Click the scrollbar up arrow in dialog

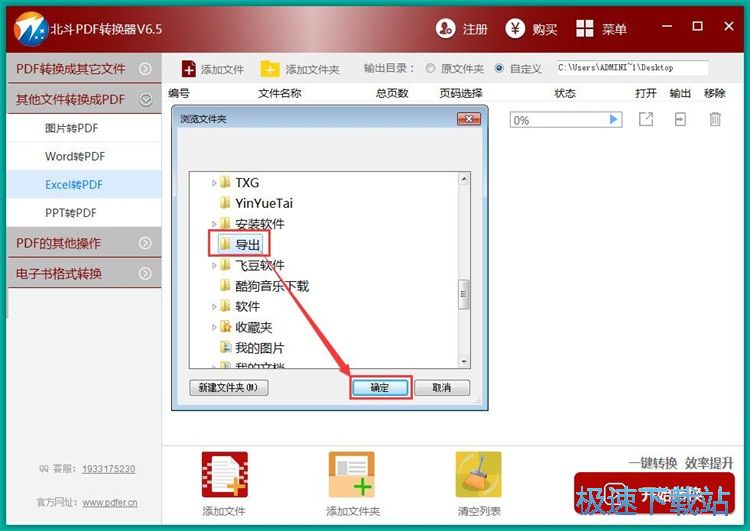[463, 179]
